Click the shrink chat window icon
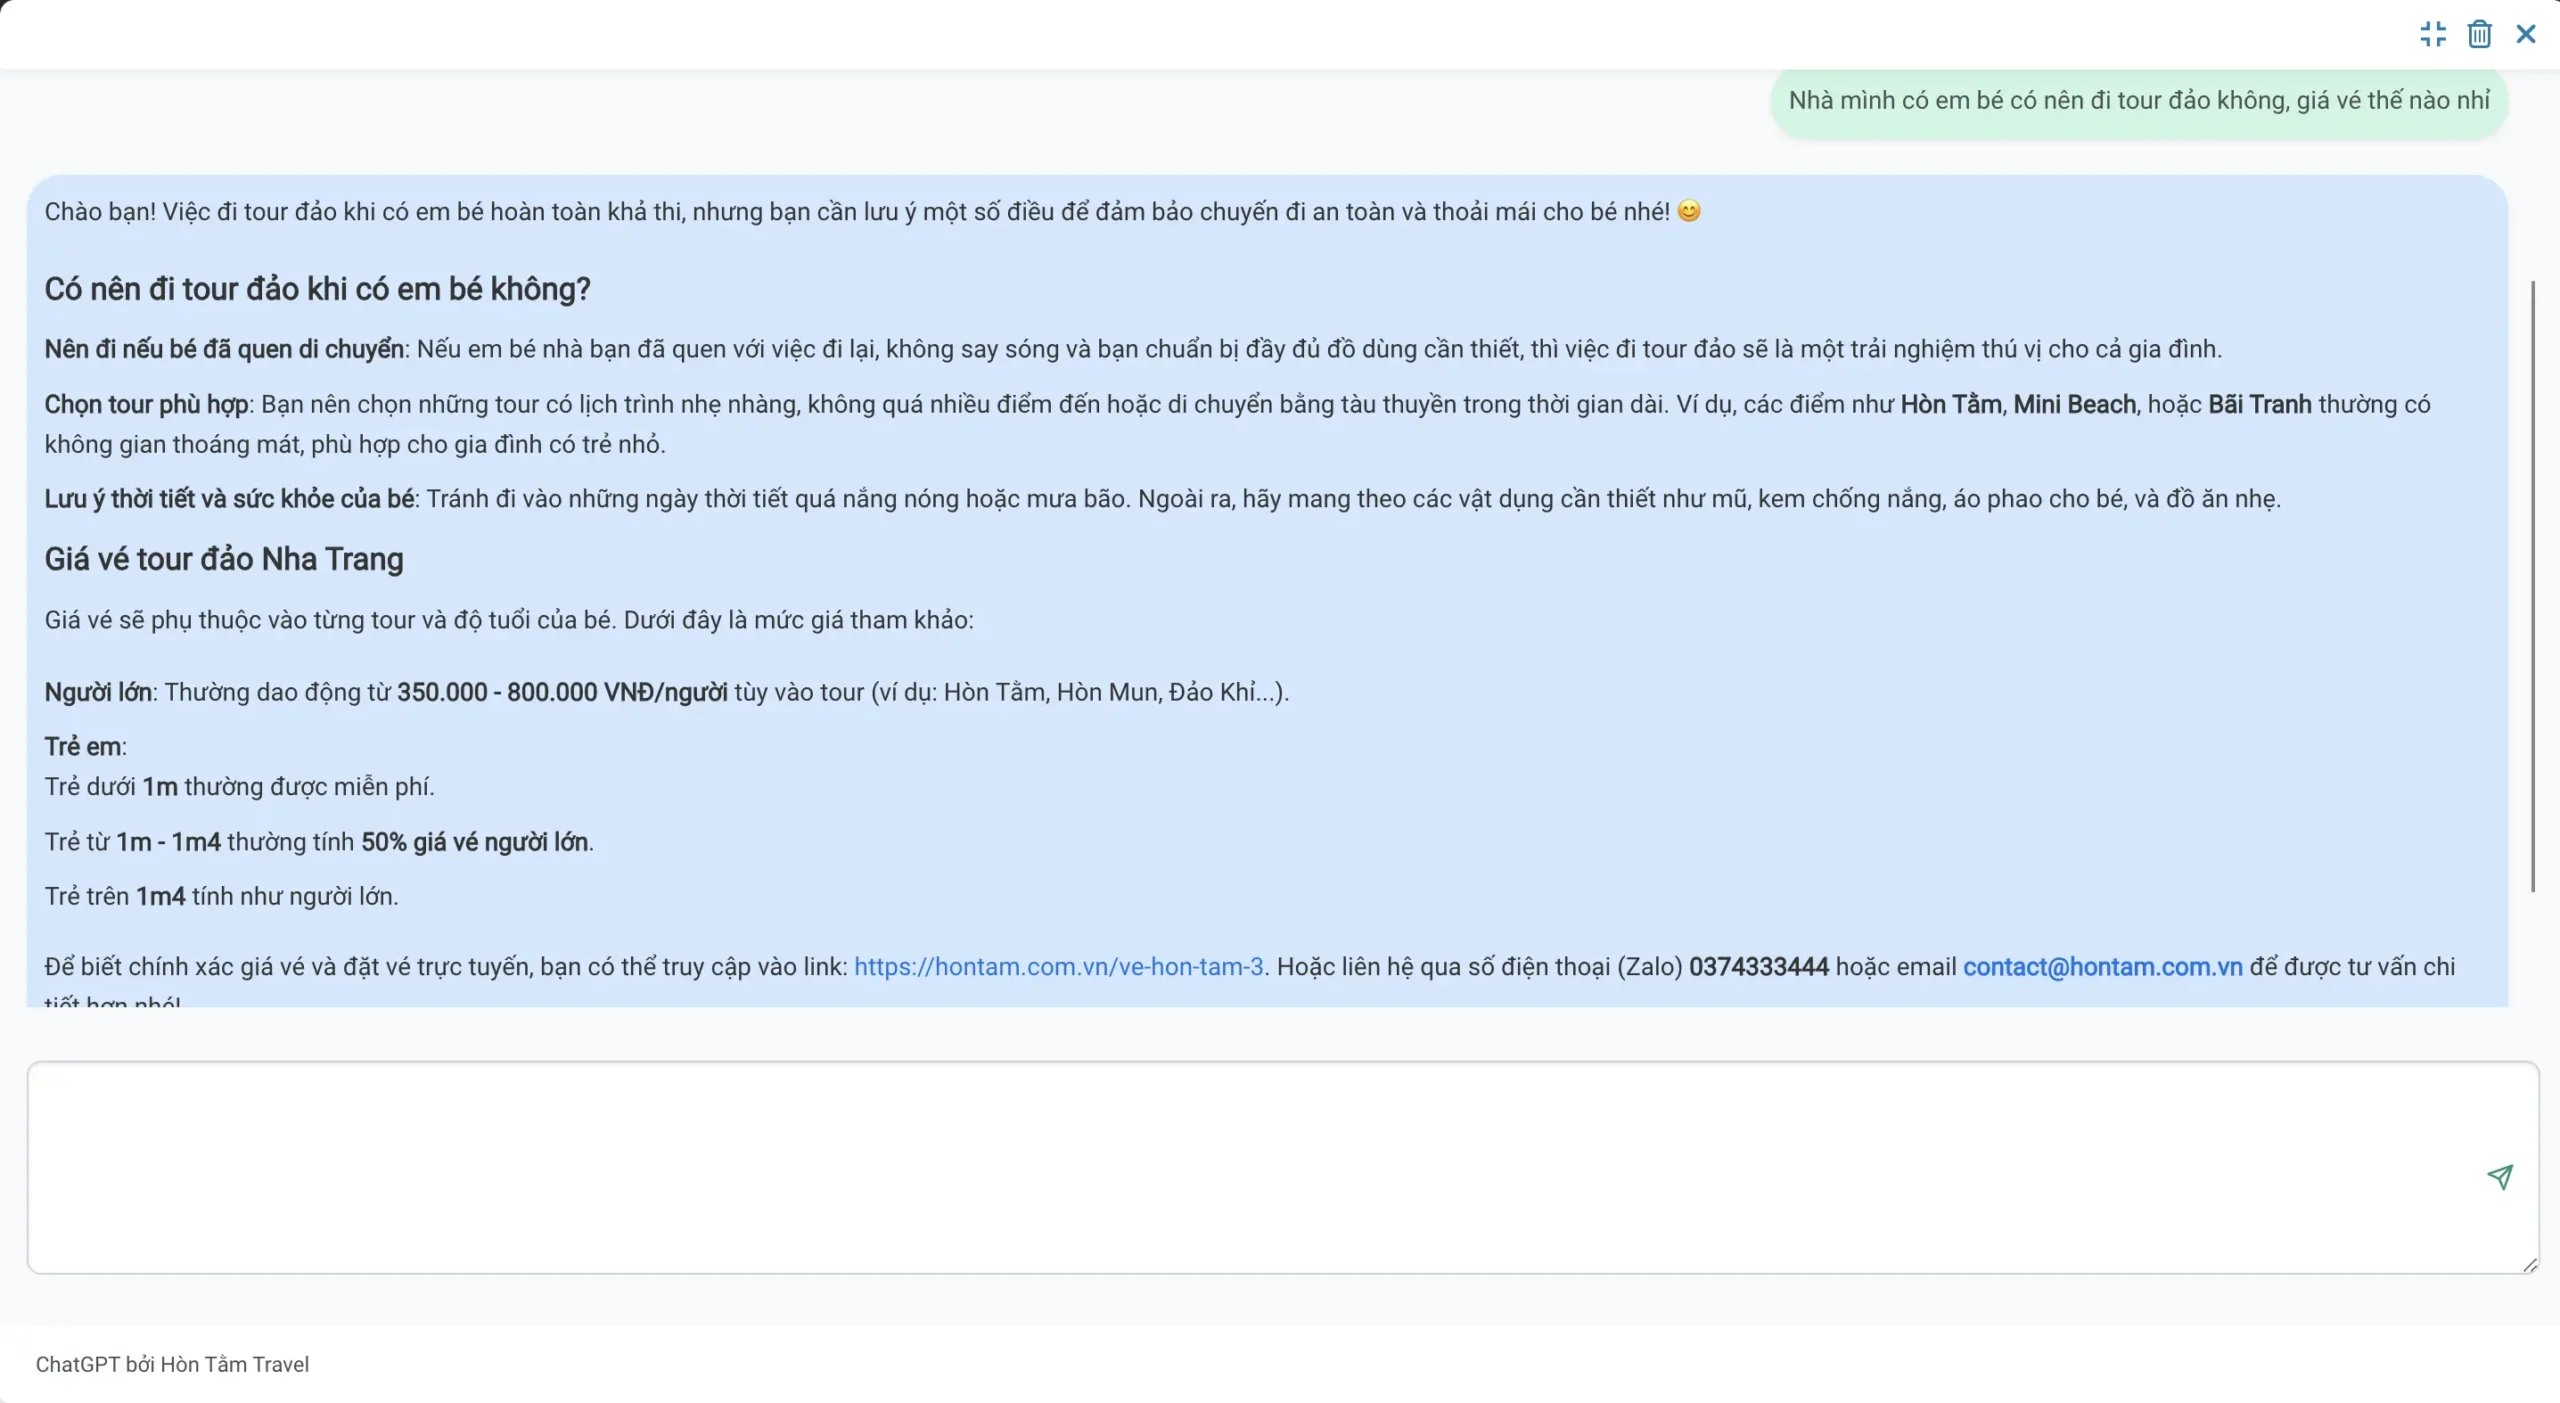Screen dimensions: 2560x1403 [2432, 34]
